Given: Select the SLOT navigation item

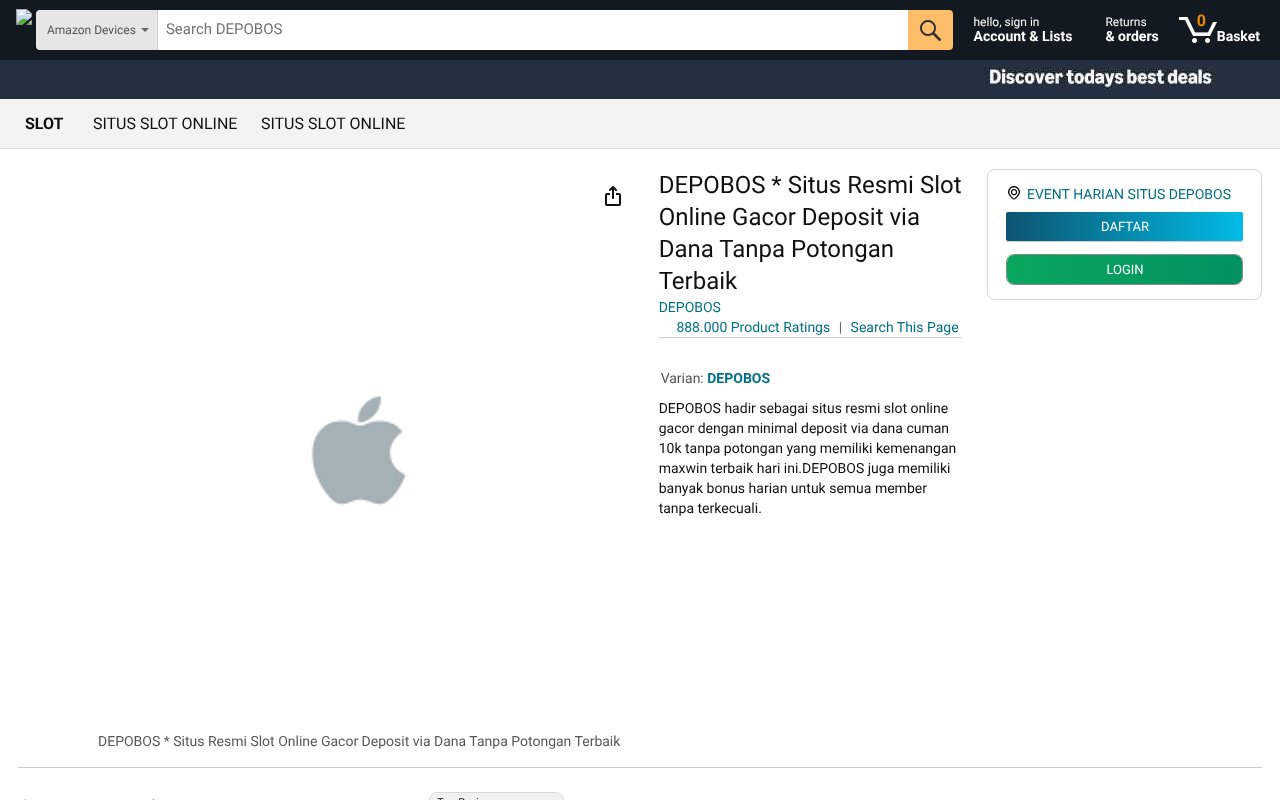Looking at the screenshot, I should pos(44,124).
